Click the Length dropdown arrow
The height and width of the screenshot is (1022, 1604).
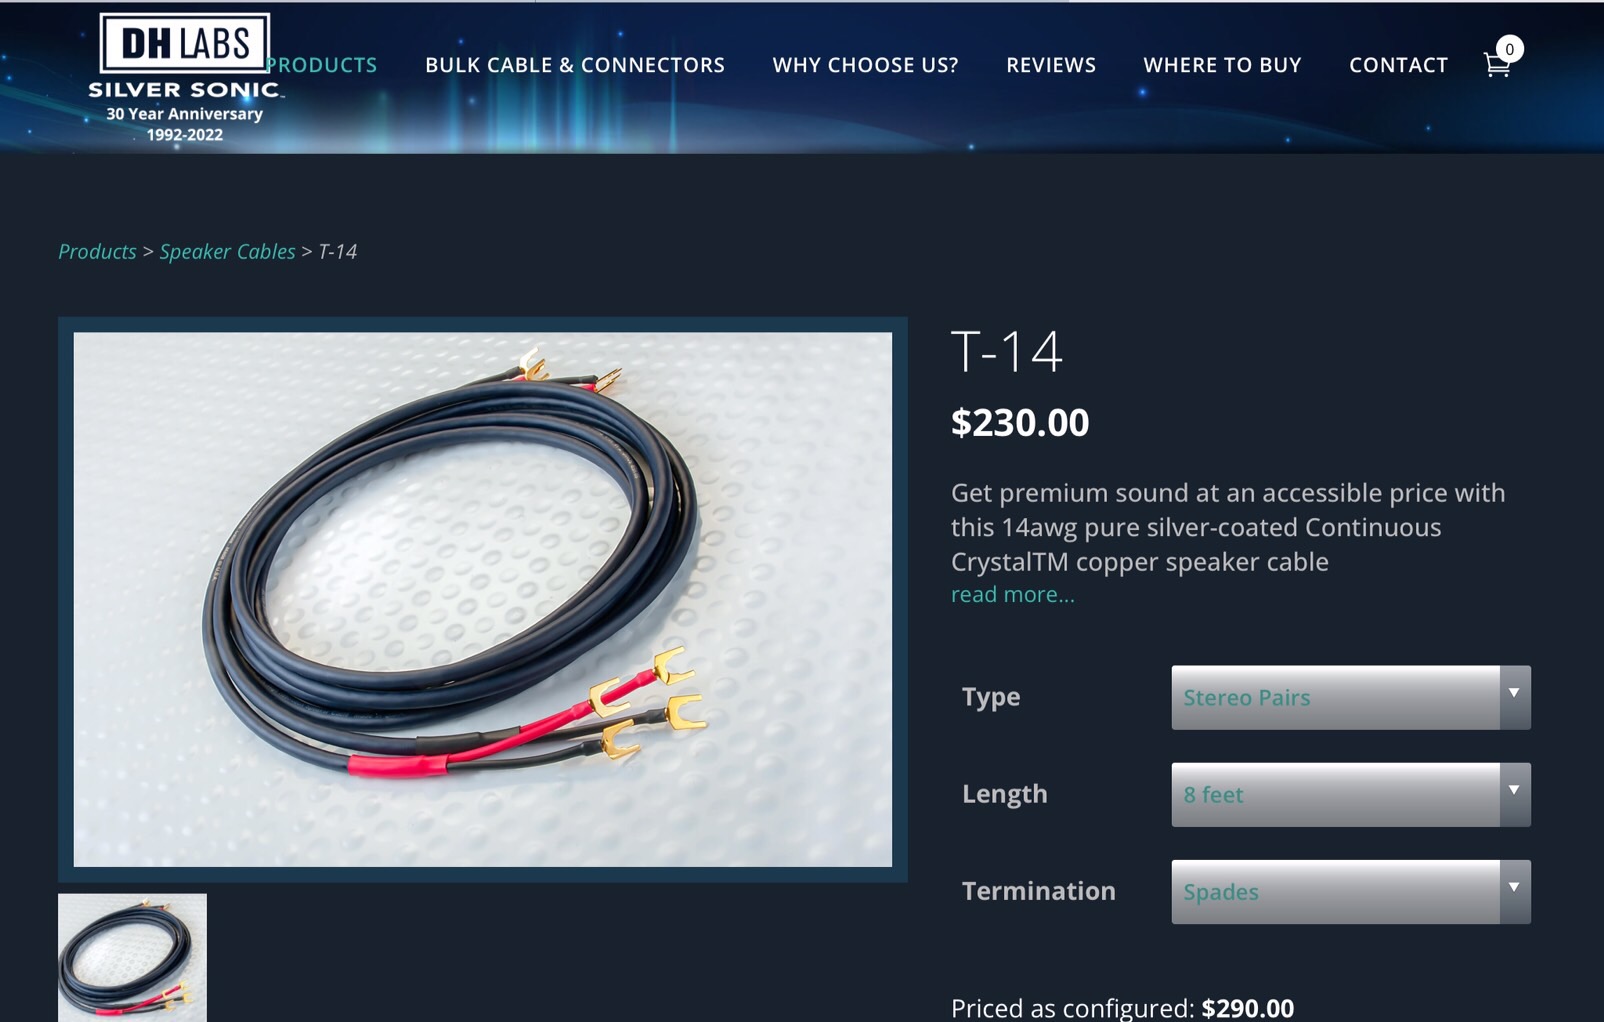click(x=1514, y=791)
